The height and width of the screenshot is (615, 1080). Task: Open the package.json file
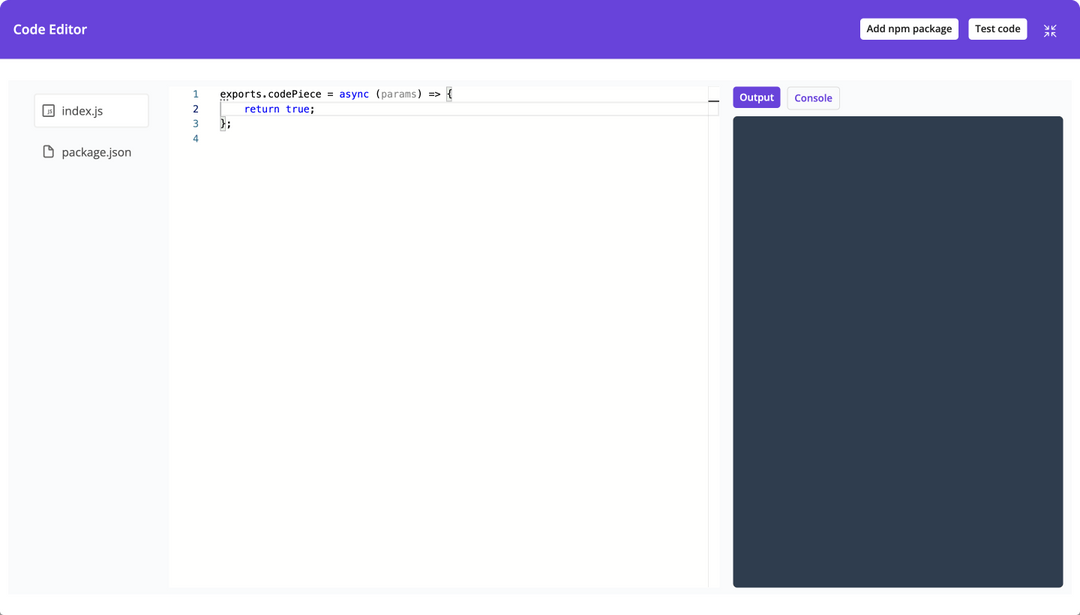(x=97, y=151)
